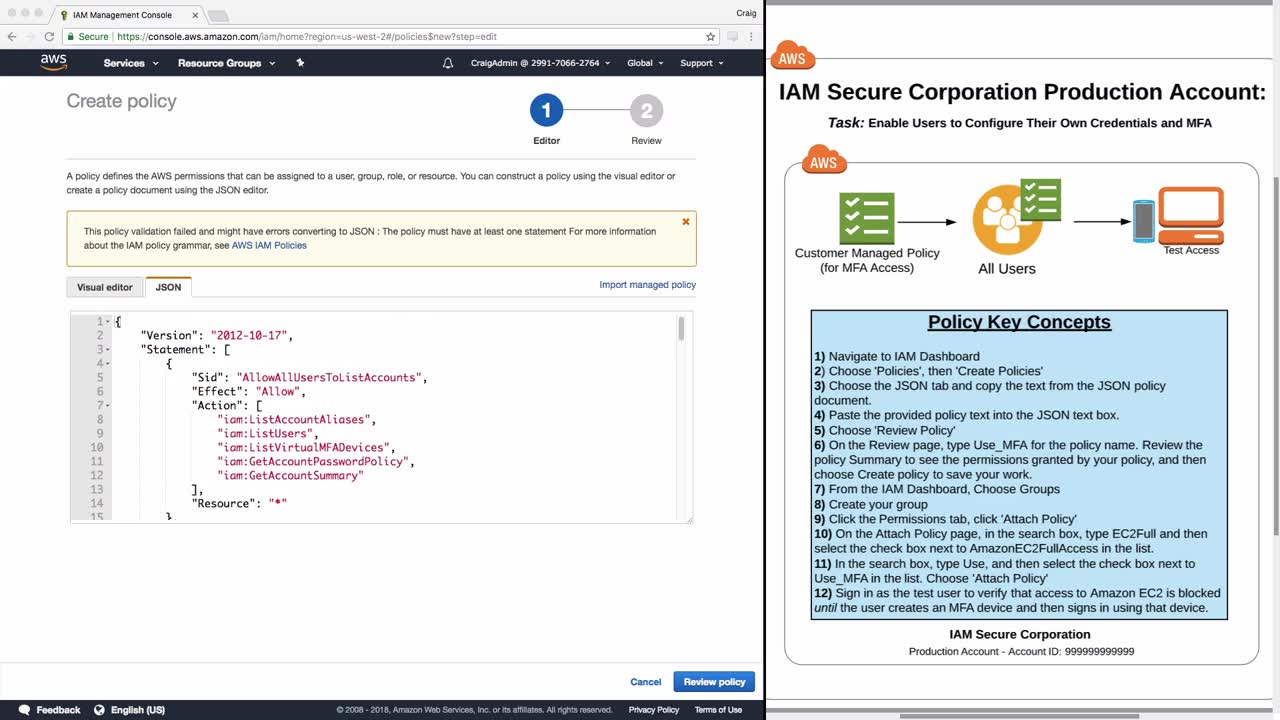The image size is (1280, 720).
Task: Collapse the JSON fold at line 1
Action: coord(108,321)
